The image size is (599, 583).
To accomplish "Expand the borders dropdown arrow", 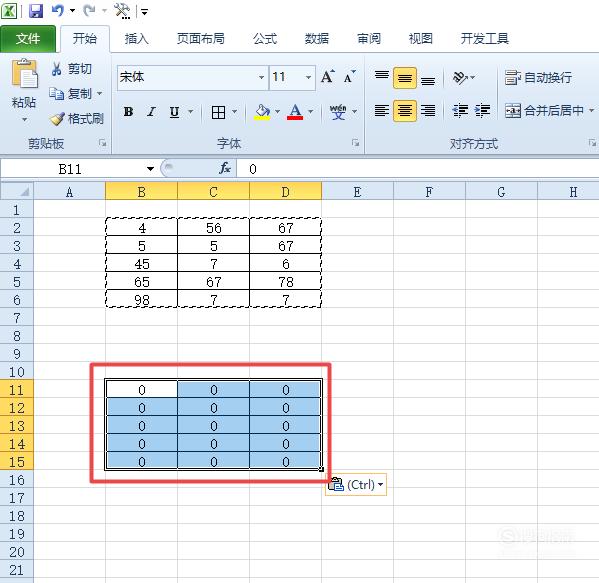I will pos(235,112).
